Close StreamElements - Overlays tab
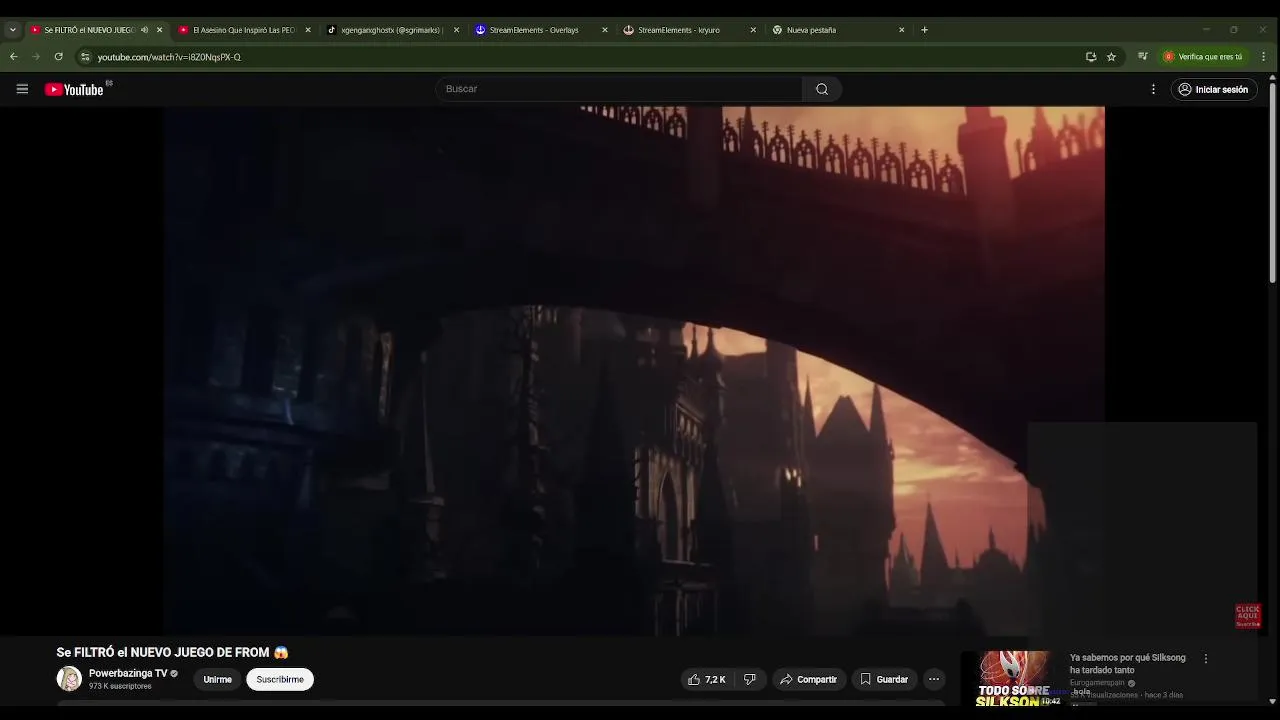 (x=604, y=30)
